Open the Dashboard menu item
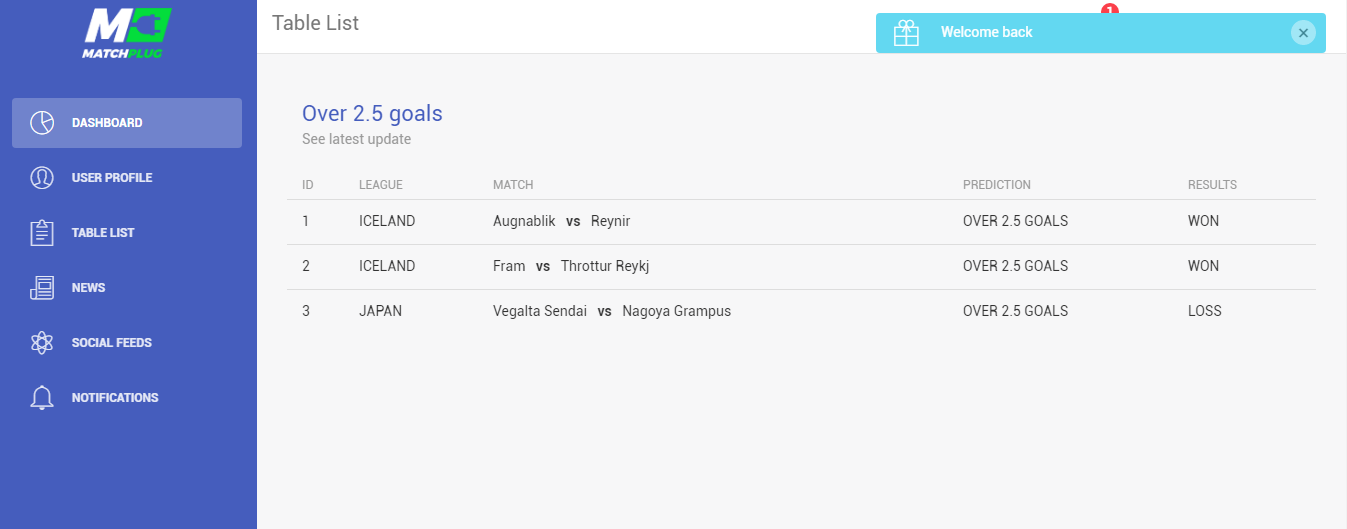 [127, 123]
